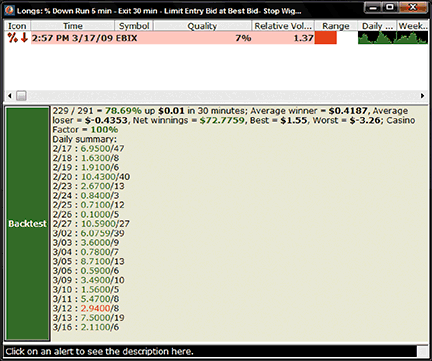
Task: Click the horizontal scrollbar right arrow
Action: [x=422, y=96]
